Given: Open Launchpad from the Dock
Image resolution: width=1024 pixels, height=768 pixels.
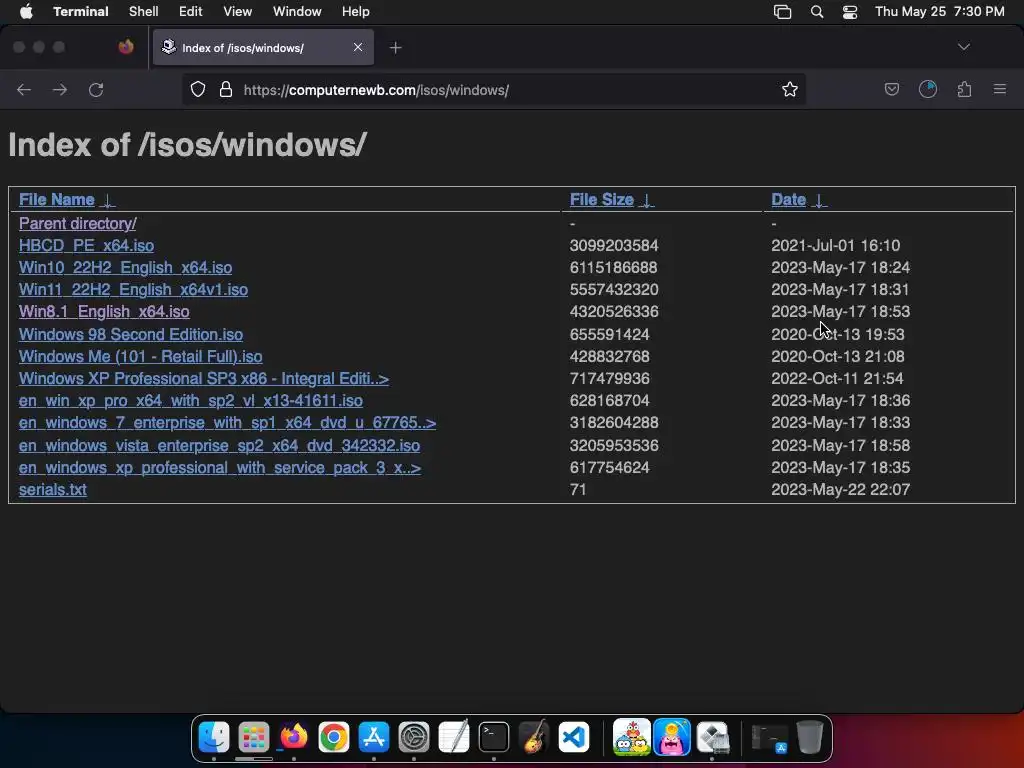Looking at the screenshot, I should pyautogui.click(x=254, y=737).
